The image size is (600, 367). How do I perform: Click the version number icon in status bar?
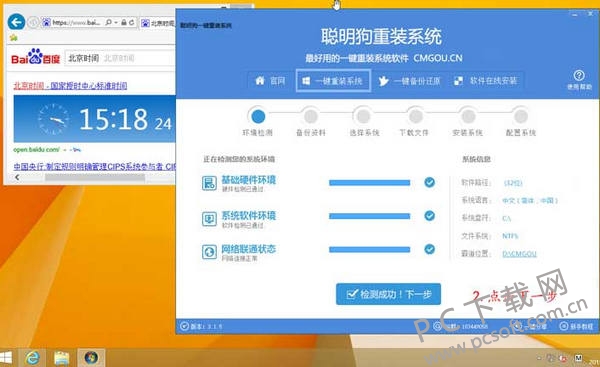184,326
